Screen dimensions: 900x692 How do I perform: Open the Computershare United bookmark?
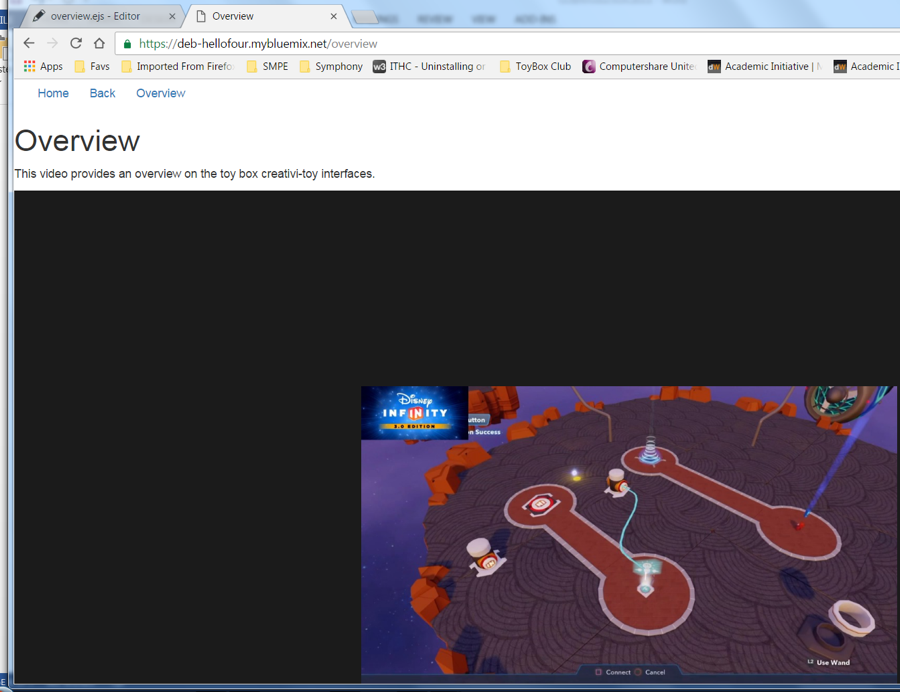[x=639, y=66]
